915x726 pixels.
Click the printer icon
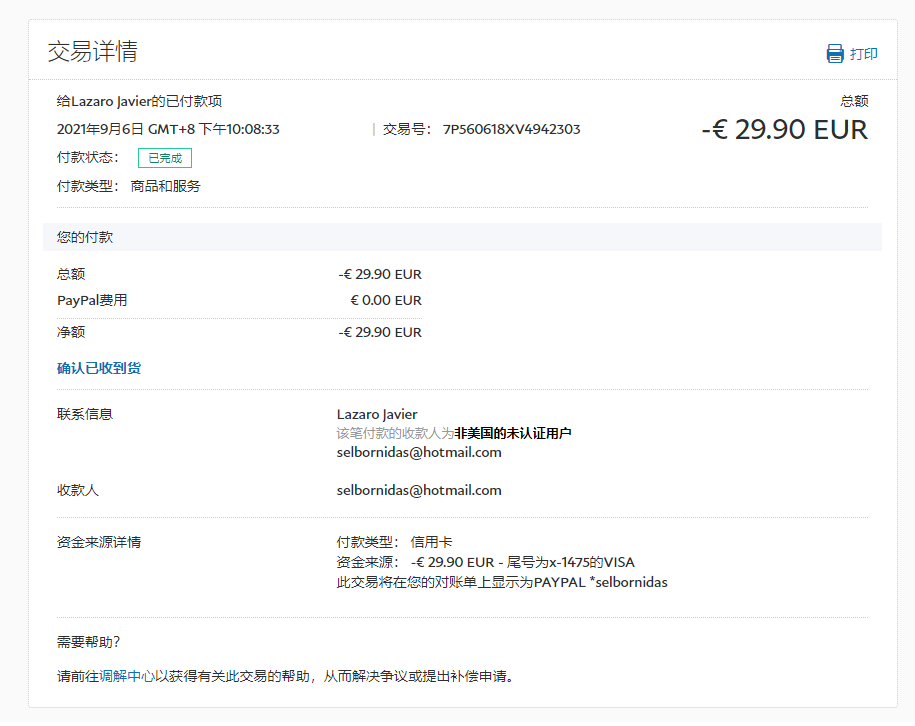tap(835, 54)
